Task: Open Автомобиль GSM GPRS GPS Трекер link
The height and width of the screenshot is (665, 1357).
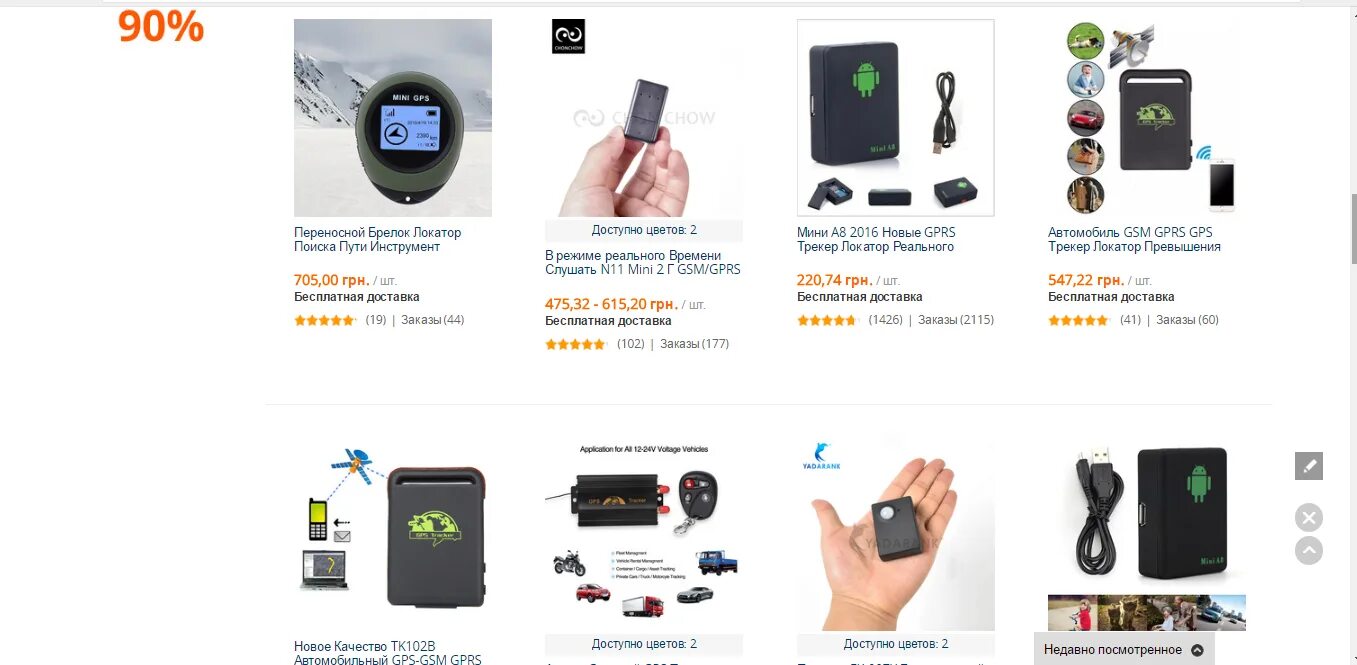Action: tap(1134, 239)
